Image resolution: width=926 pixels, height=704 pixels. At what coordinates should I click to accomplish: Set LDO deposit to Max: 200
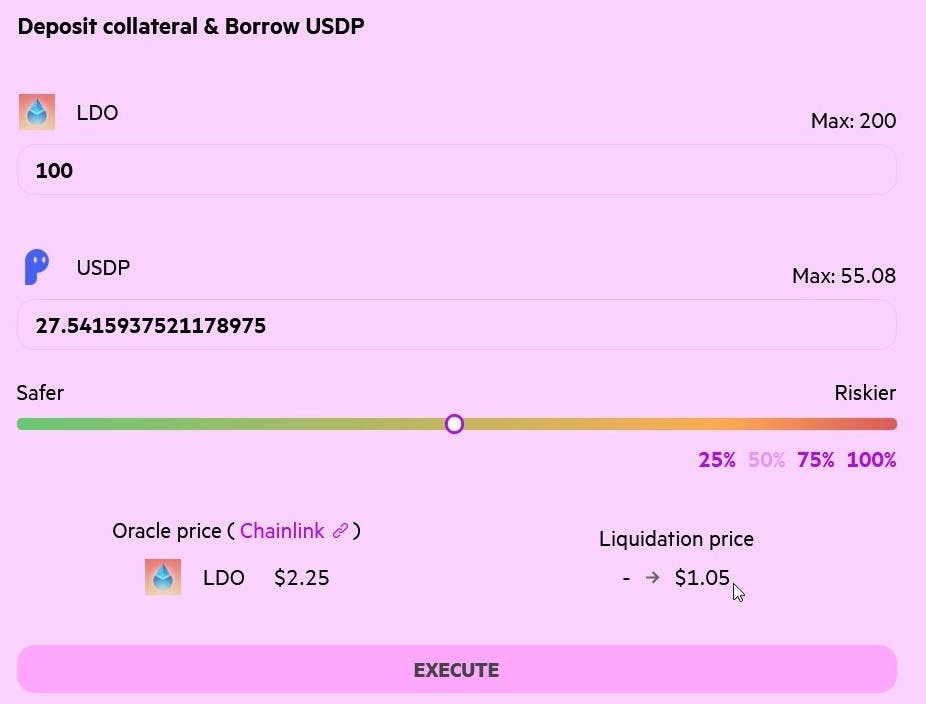point(853,122)
